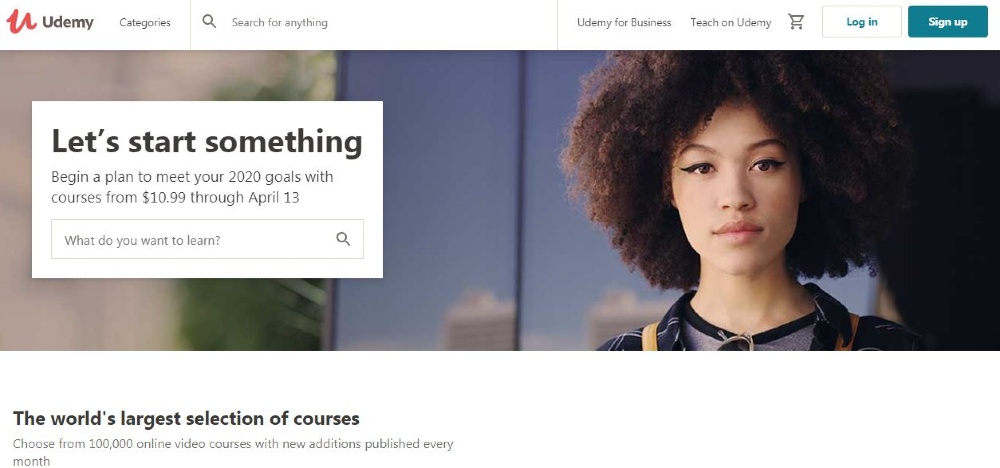Click 'Begin a plan to meet your 2020 goals' line
The height and width of the screenshot is (468, 1000).
click(192, 177)
